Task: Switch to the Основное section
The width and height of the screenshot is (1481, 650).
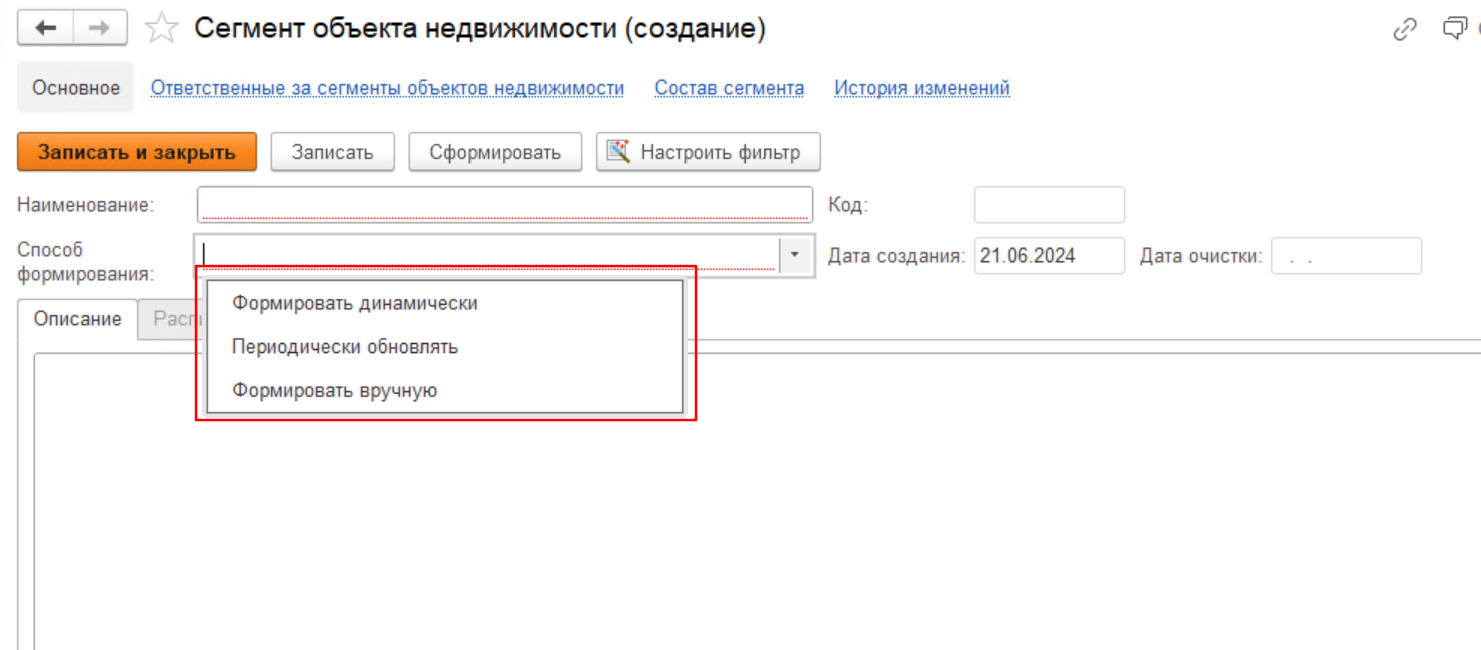Action: [76, 88]
